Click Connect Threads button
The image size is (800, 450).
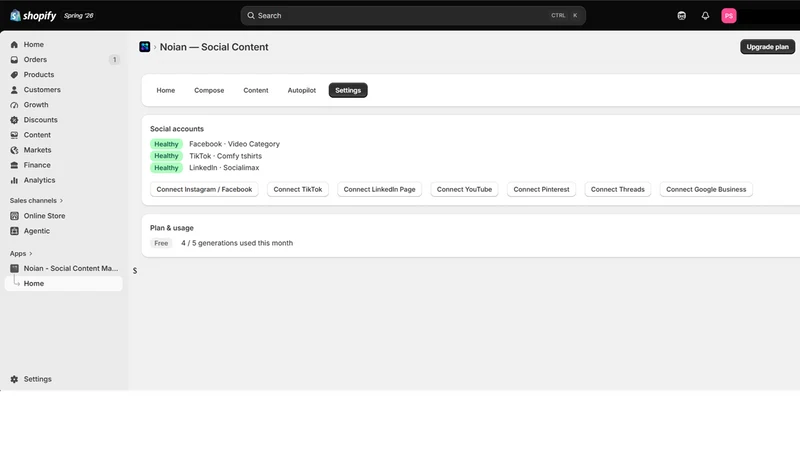pyautogui.click(x=618, y=189)
